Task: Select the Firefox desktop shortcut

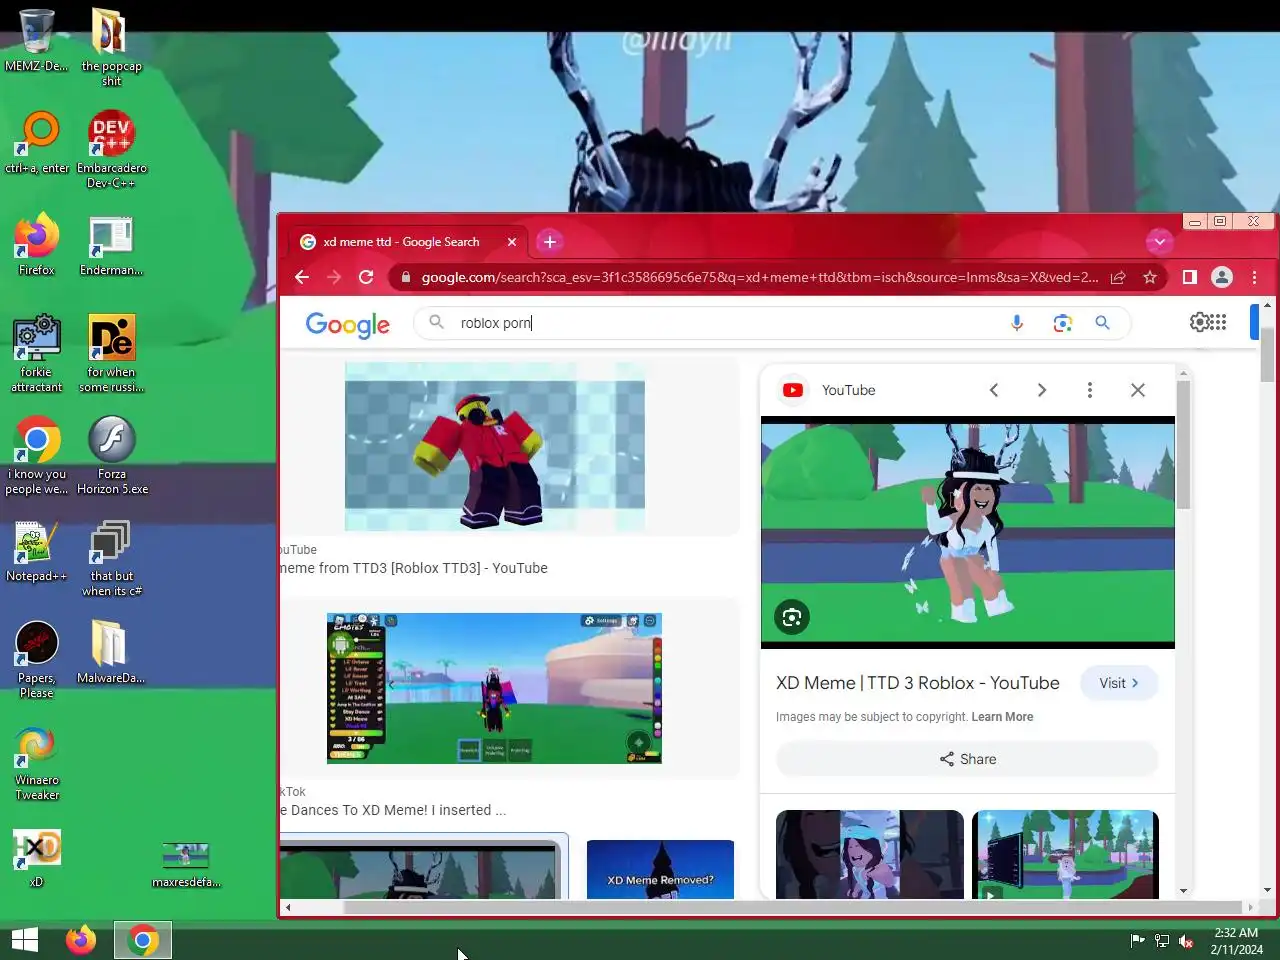Action: [x=36, y=244]
